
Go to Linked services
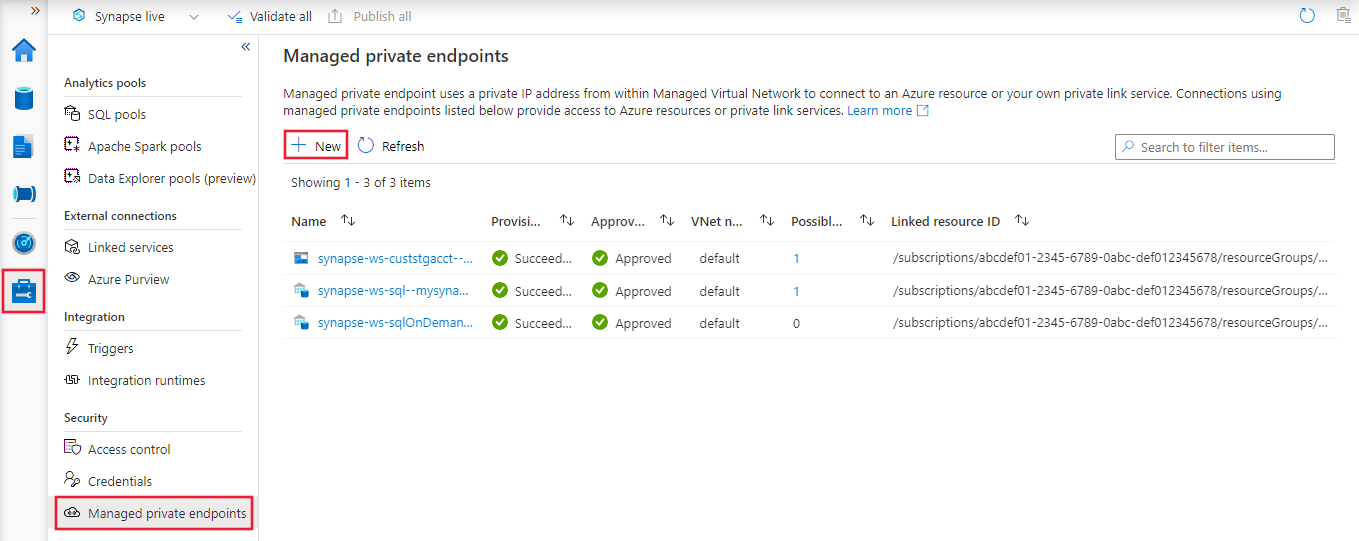coord(130,248)
